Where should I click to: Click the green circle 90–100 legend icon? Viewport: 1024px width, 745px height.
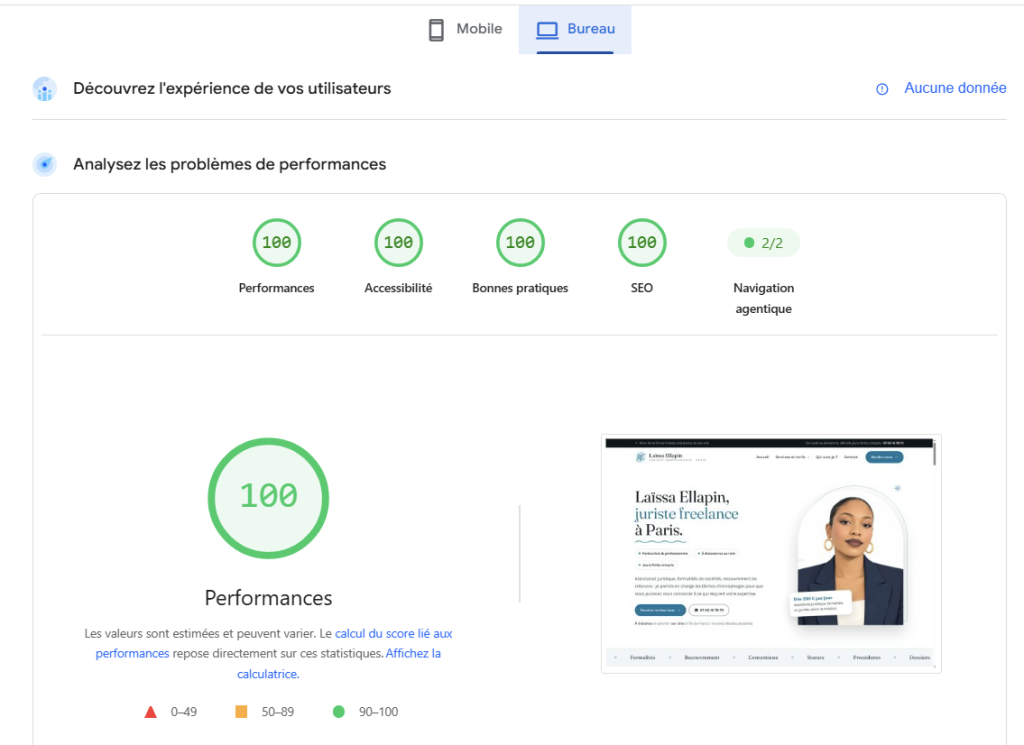point(338,712)
